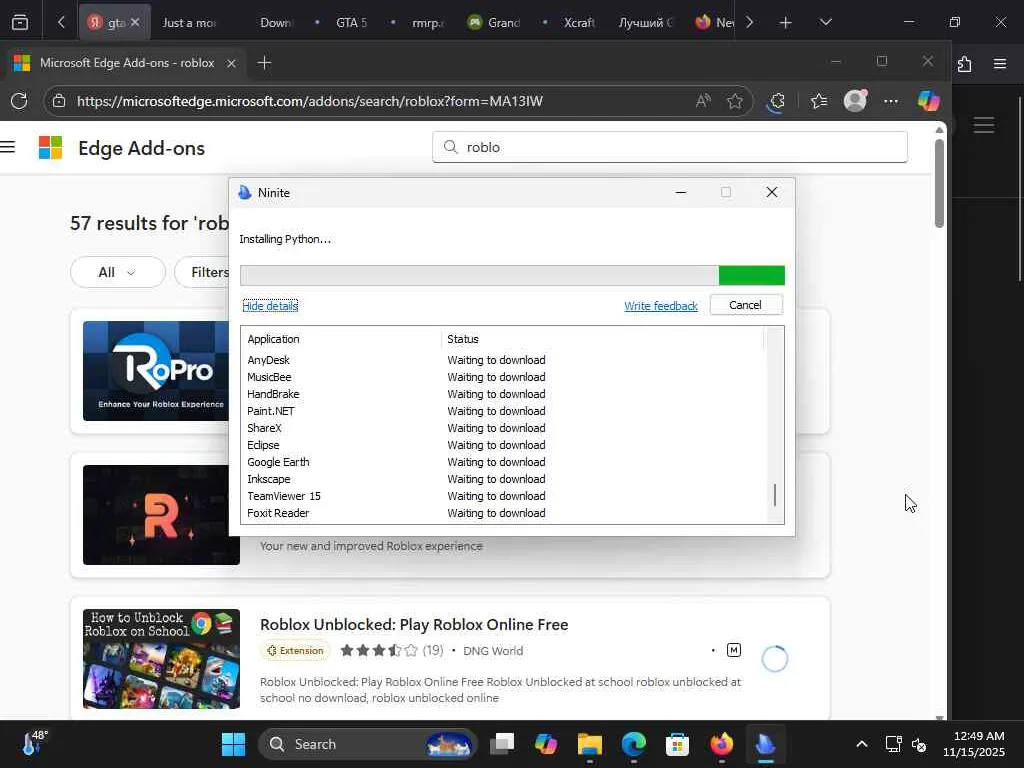Image resolution: width=1024 pixels, height=768 pixels.
Task: Open the background browser's hamburger menu
Action: pos(1000,63)
